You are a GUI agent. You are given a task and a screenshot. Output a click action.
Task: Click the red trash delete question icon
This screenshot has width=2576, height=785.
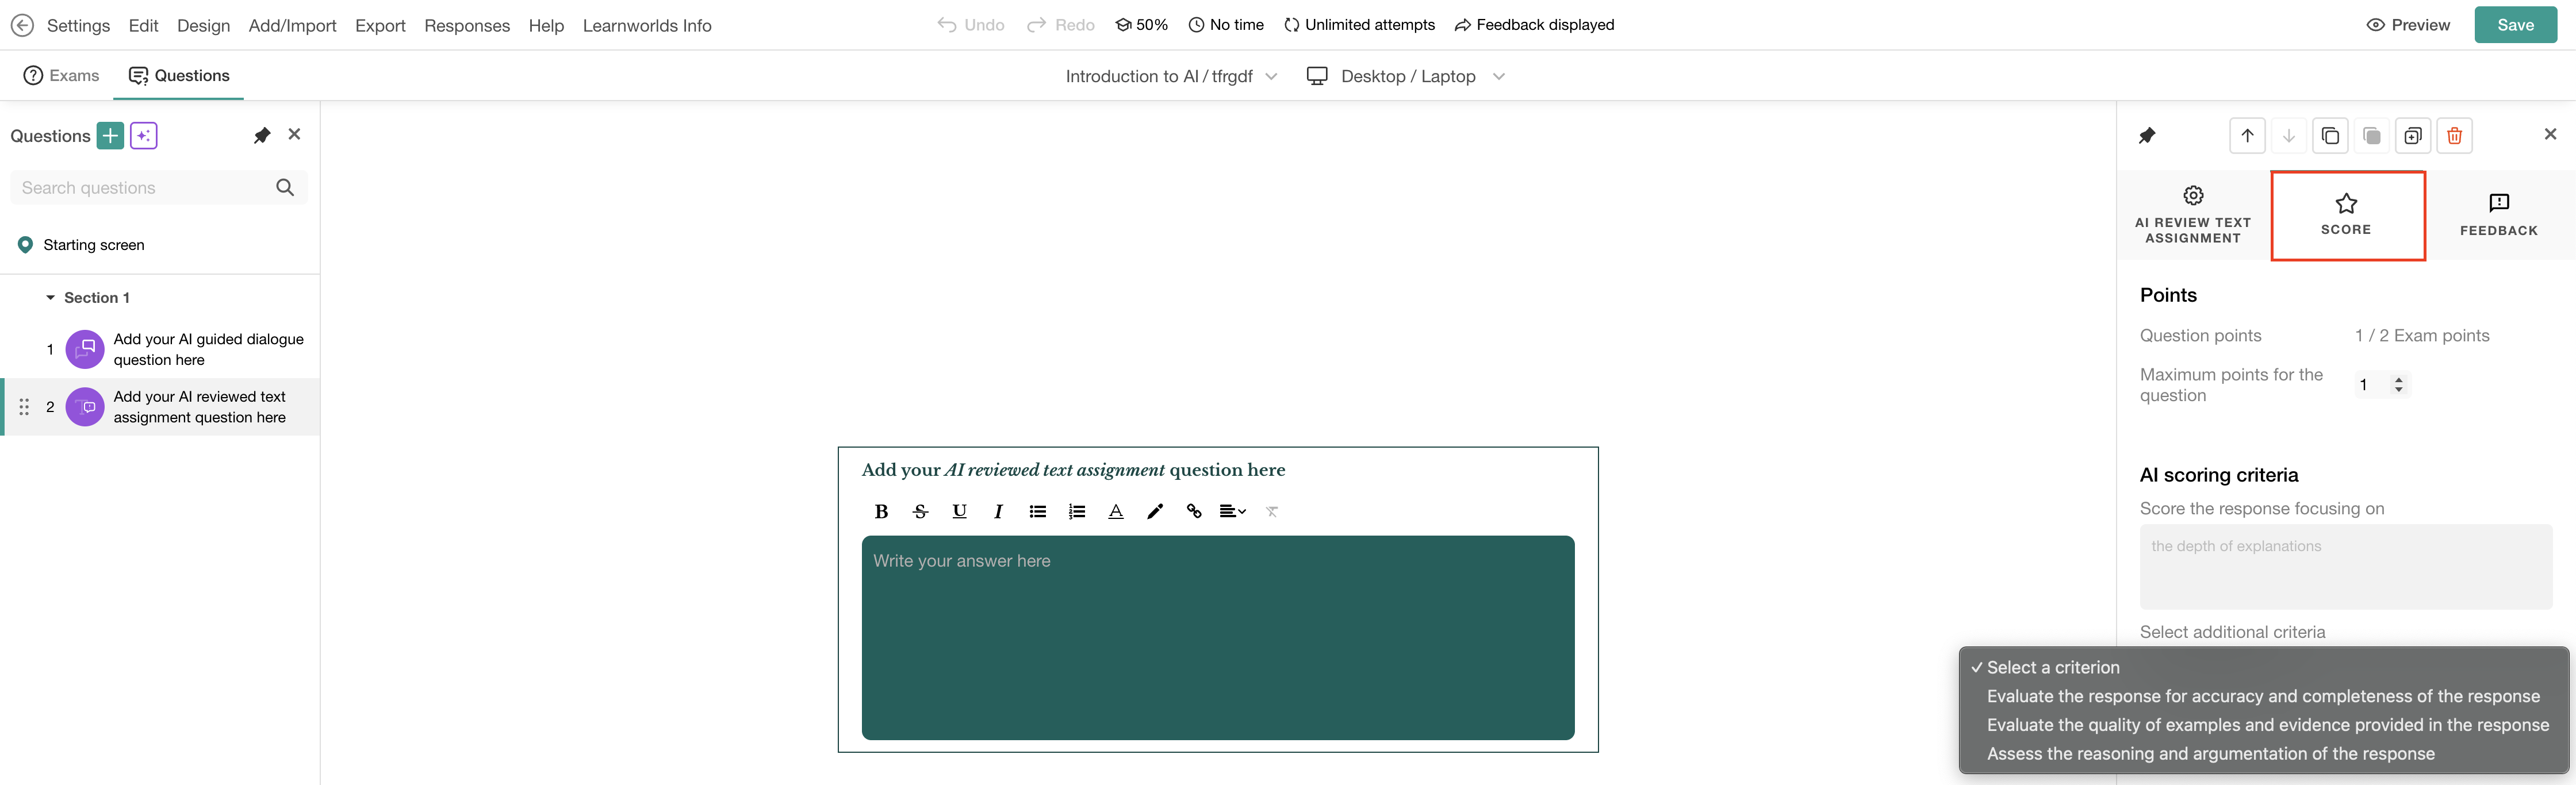click(2454, 136)
